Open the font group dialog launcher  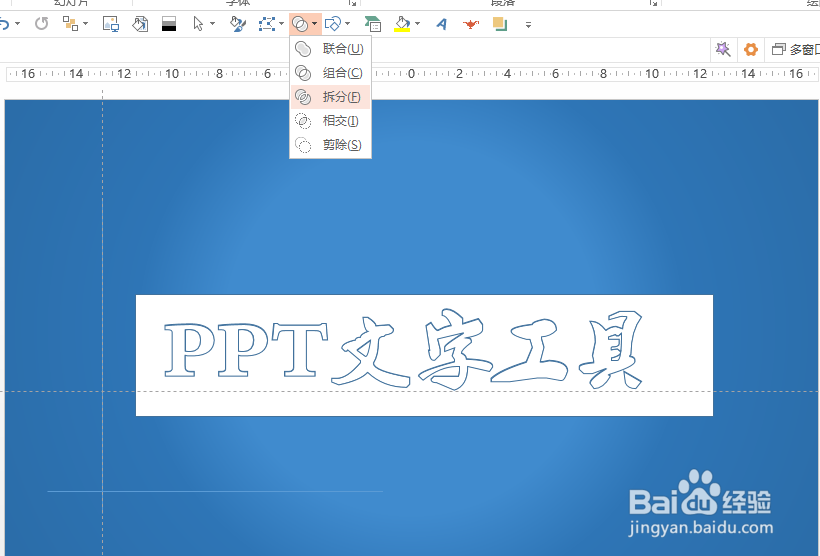(353, 3)
